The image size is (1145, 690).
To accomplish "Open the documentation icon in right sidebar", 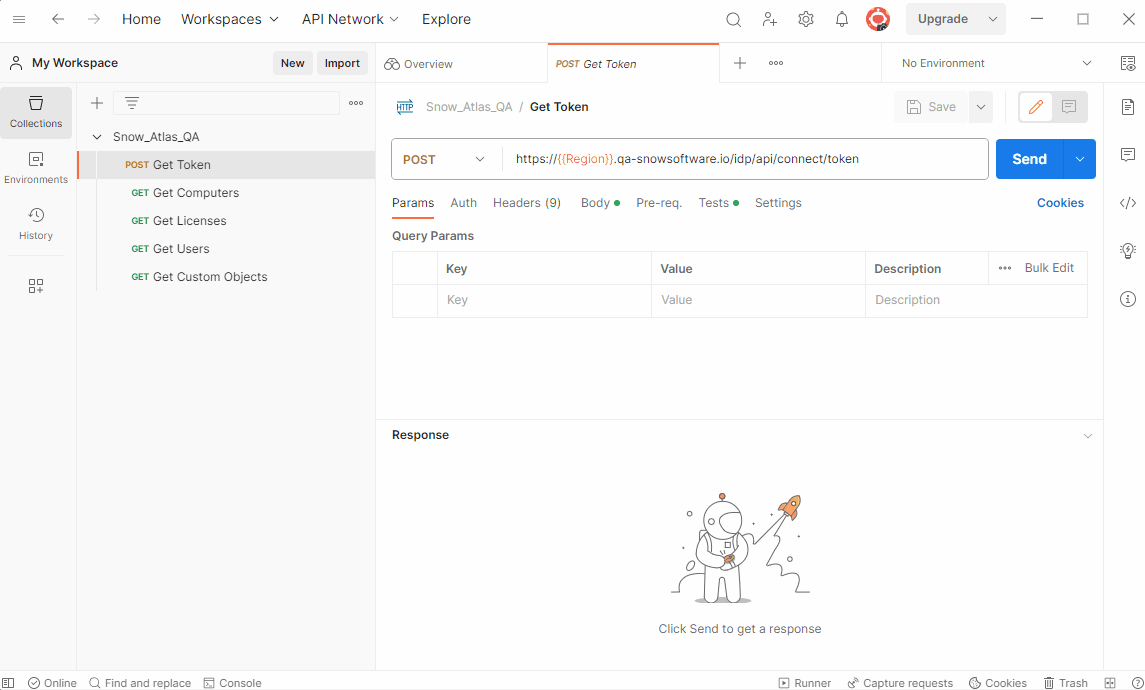I will click(x=1127, y=107).
